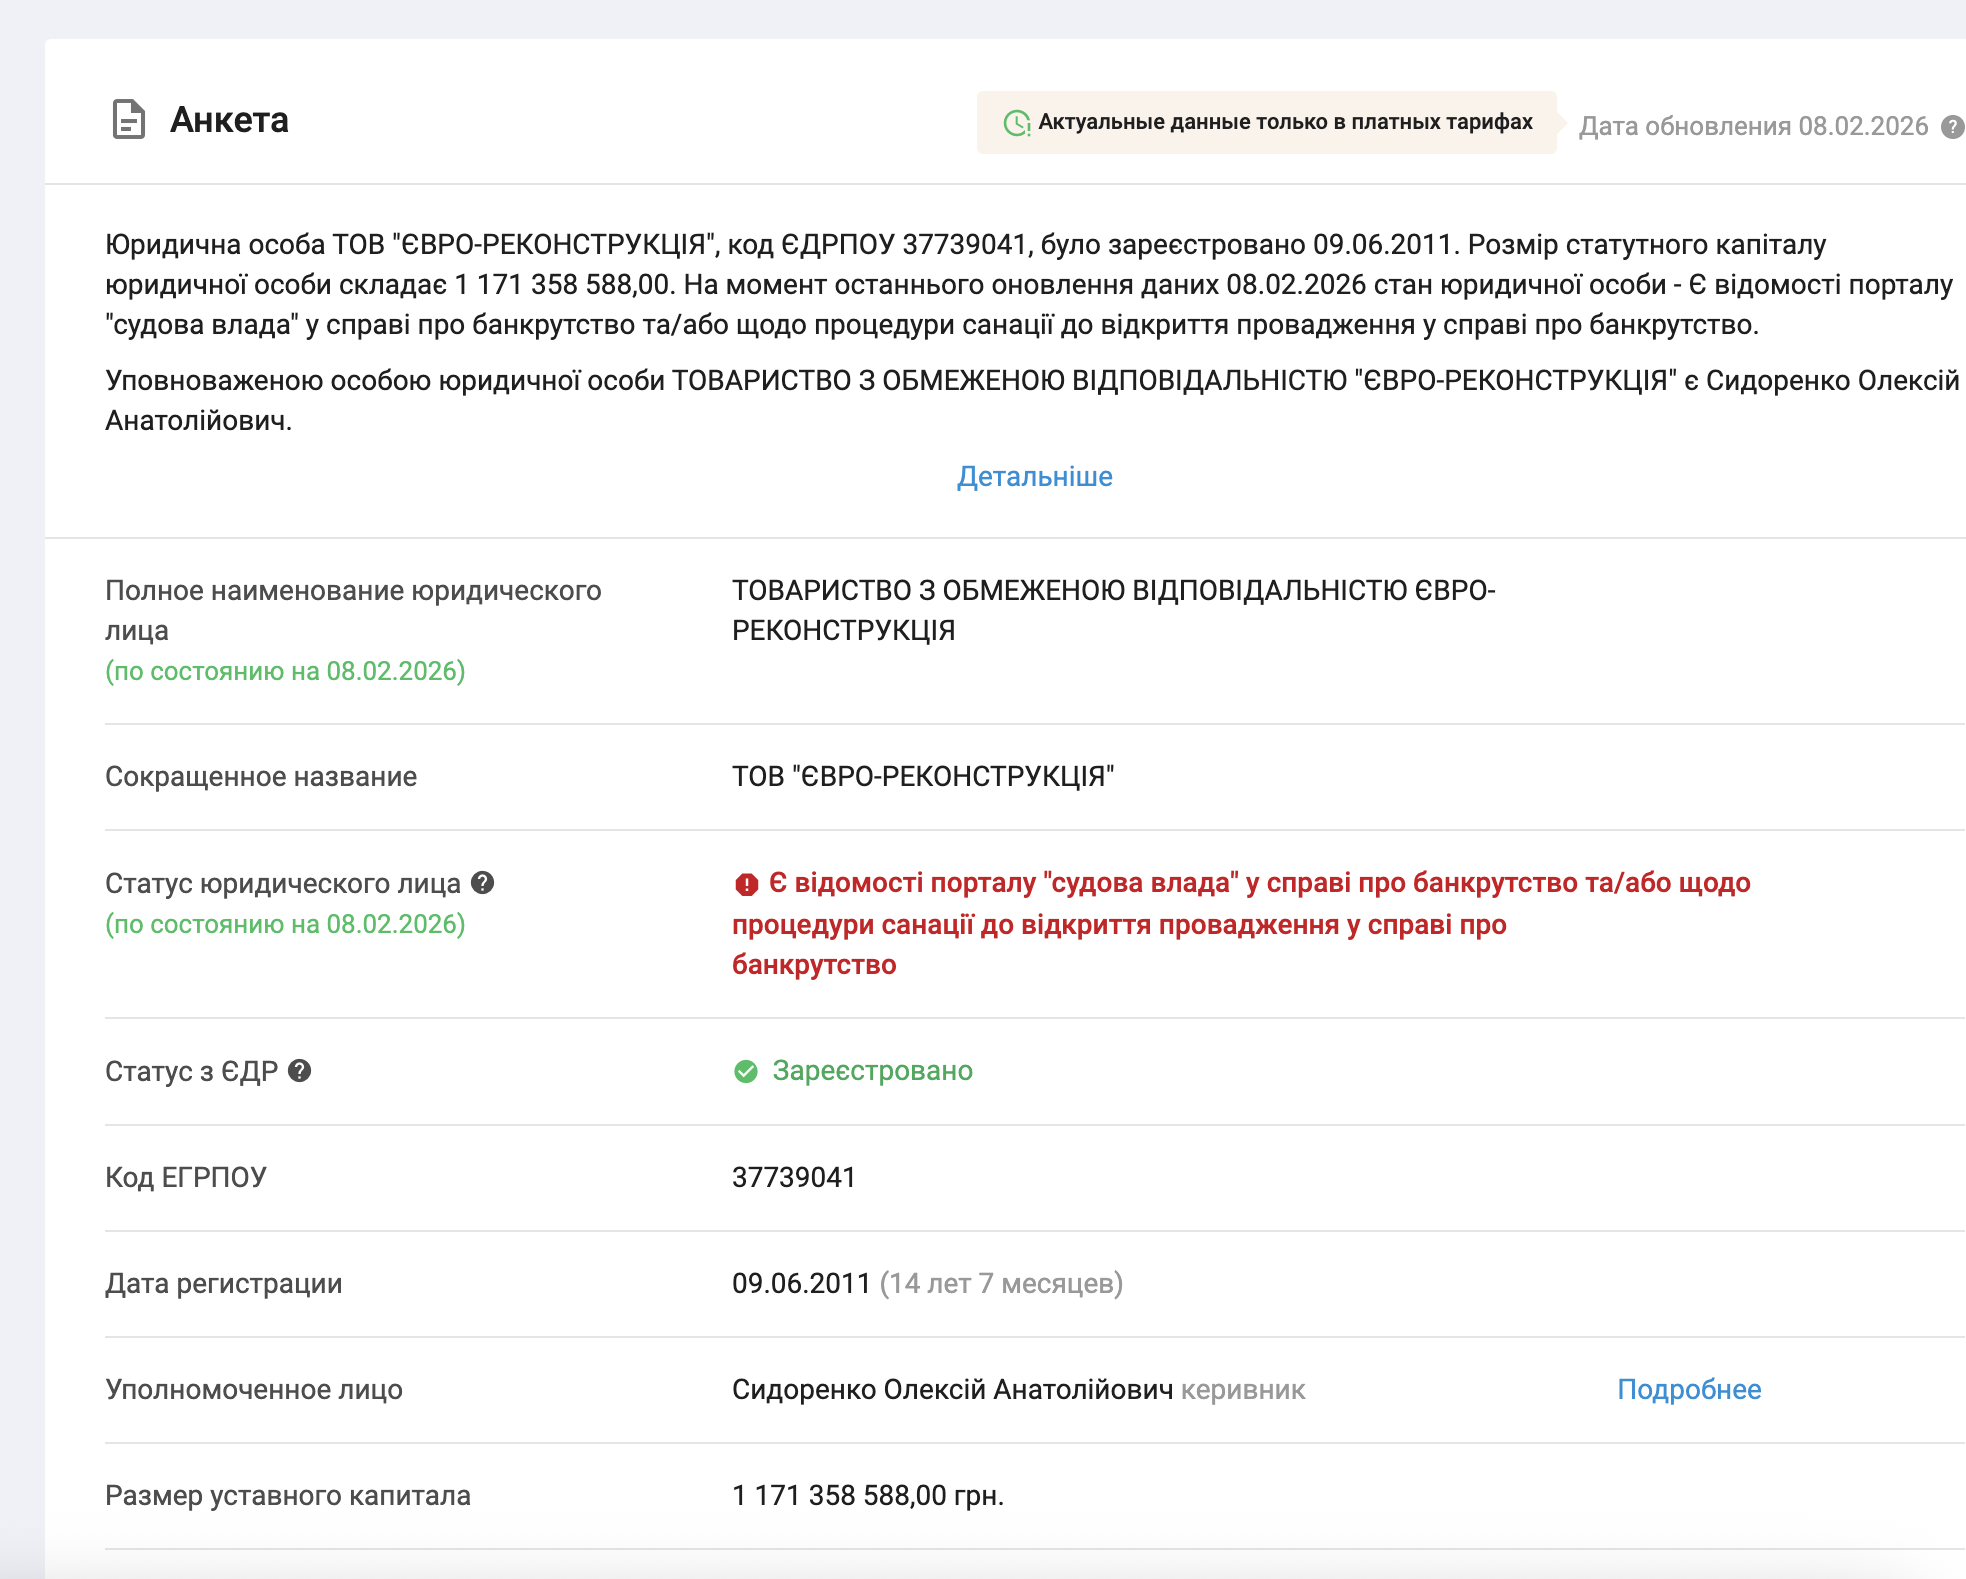Click the short name ТОВ "ЄВРО-РЕКОНСТРУКЦІЯ" value
The height and width of the screenshot is (1579, 1966).
pyautogui.click(x=922, y=777)
